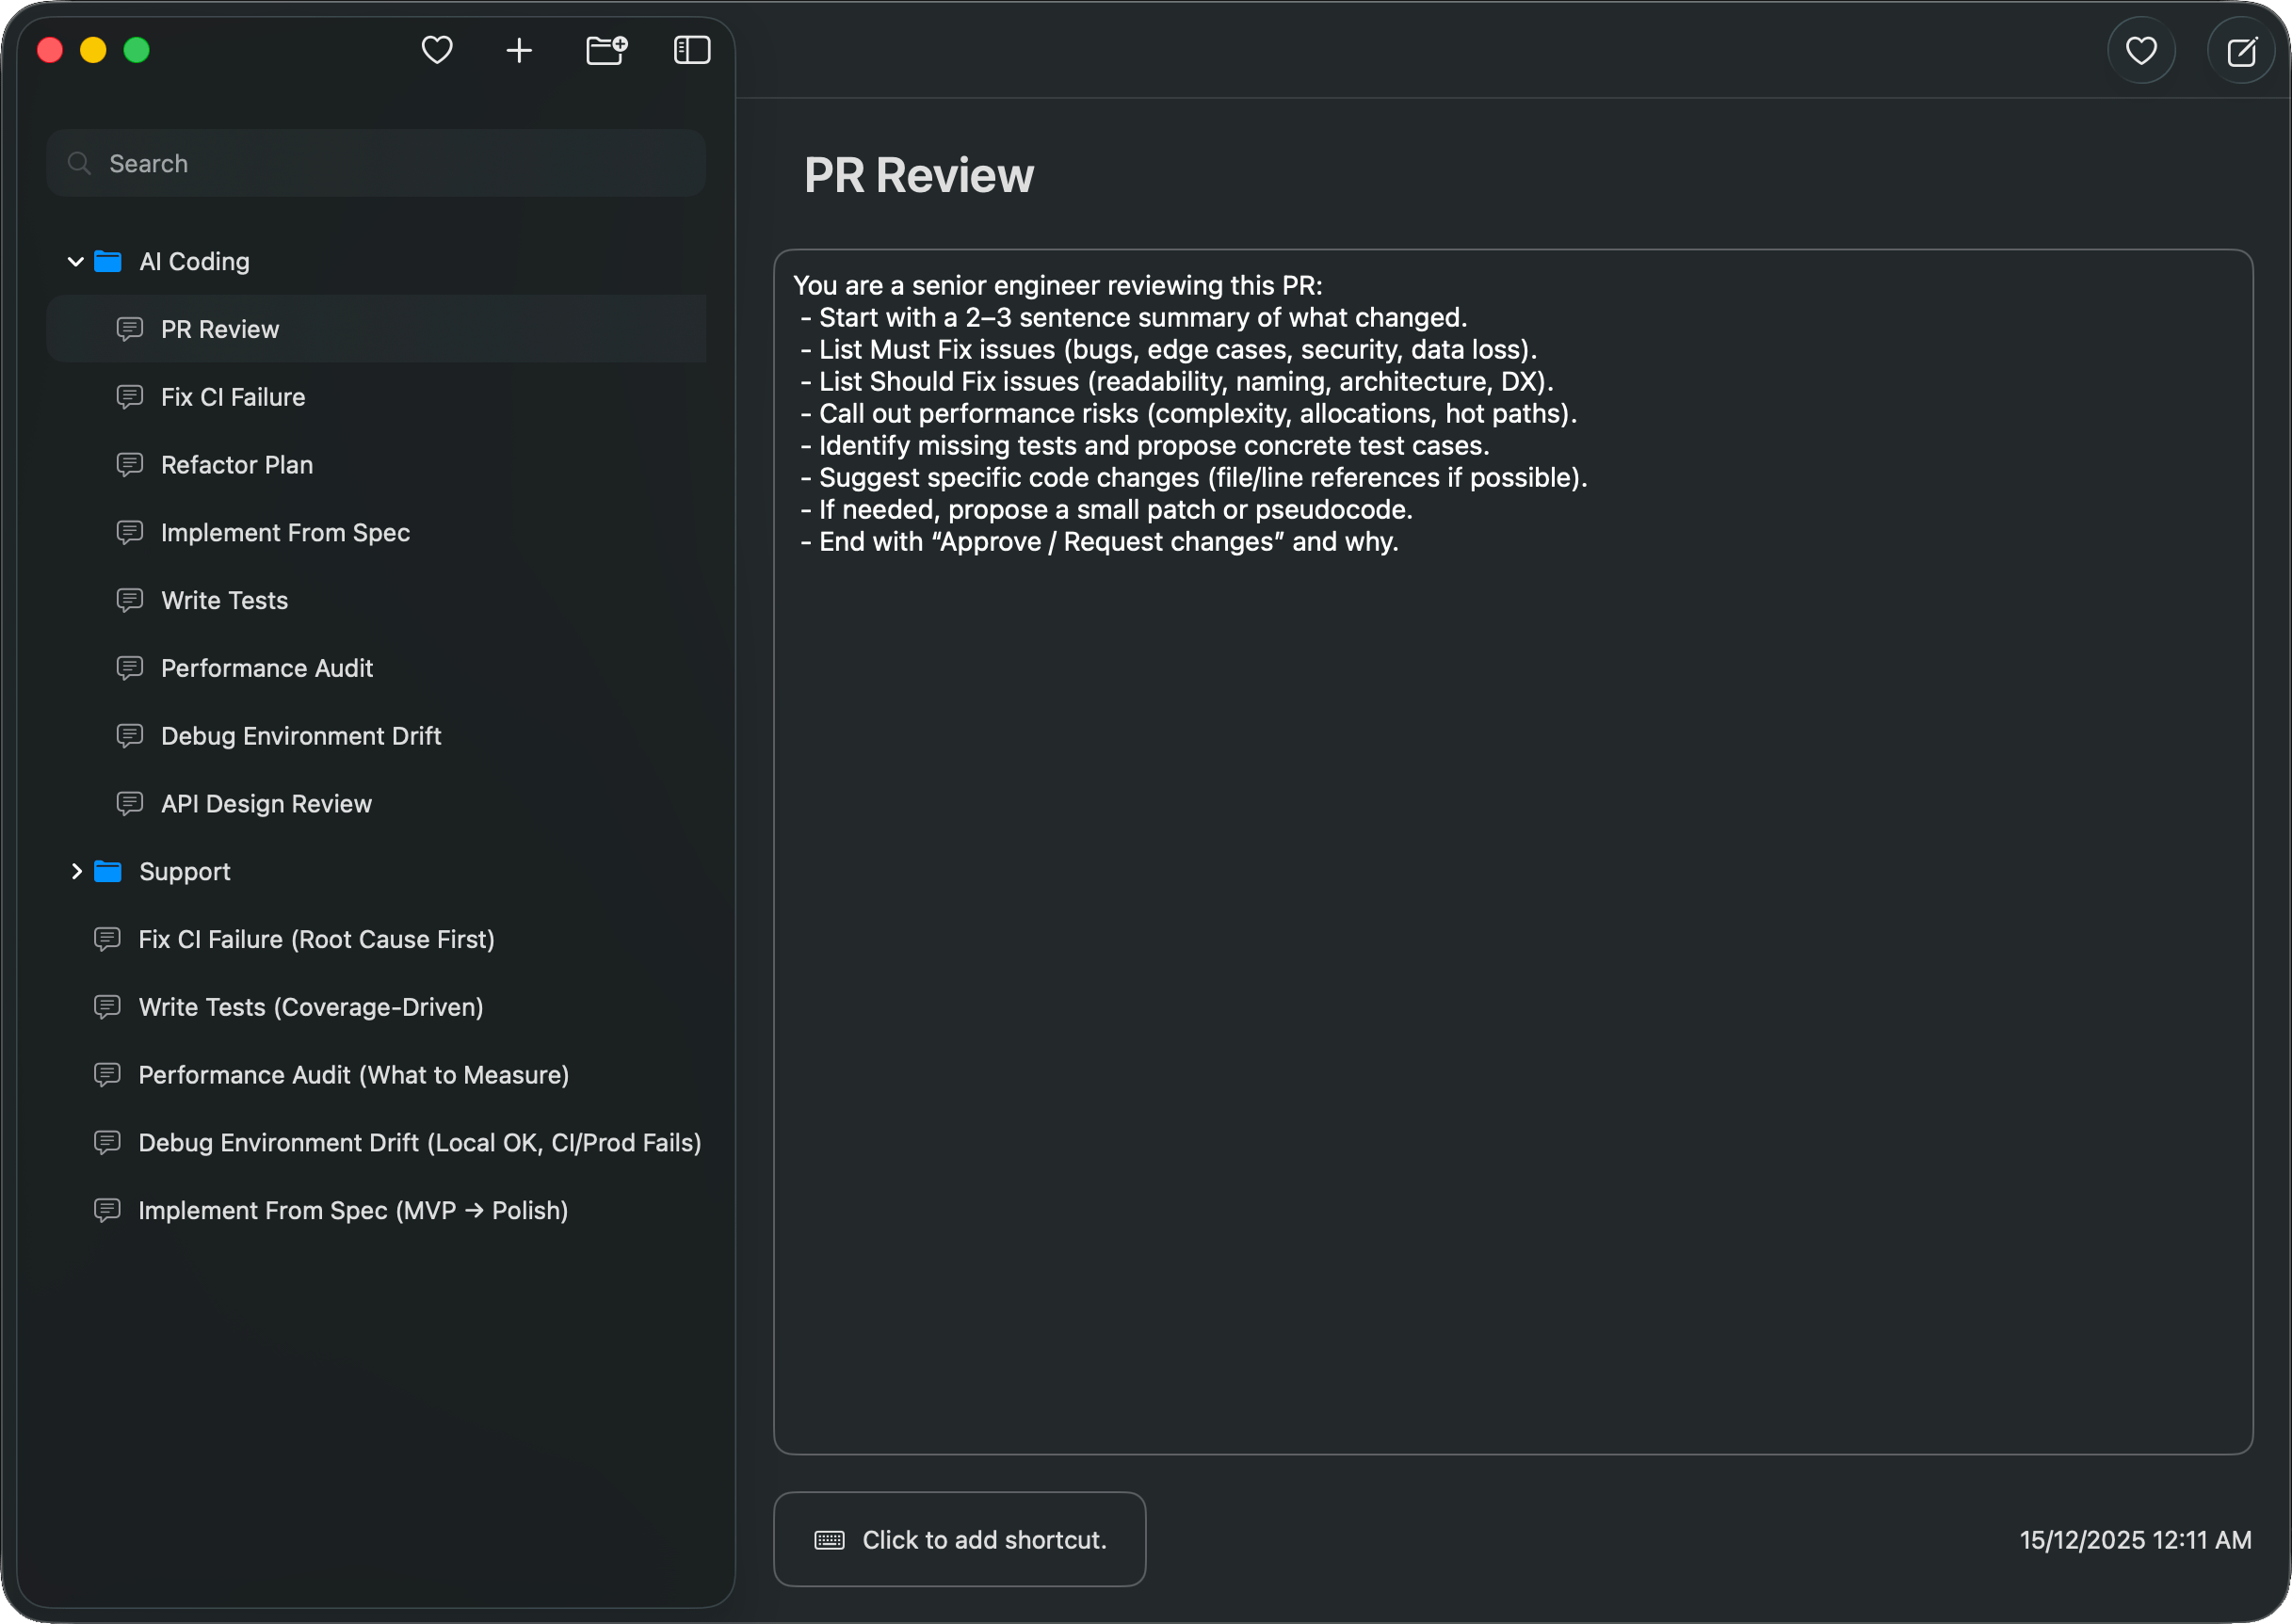This screenshot has width=2292, height=1624.
Task: Favorite the PR Review prompt via top-right heart
Action: (x=2142, y=50)
